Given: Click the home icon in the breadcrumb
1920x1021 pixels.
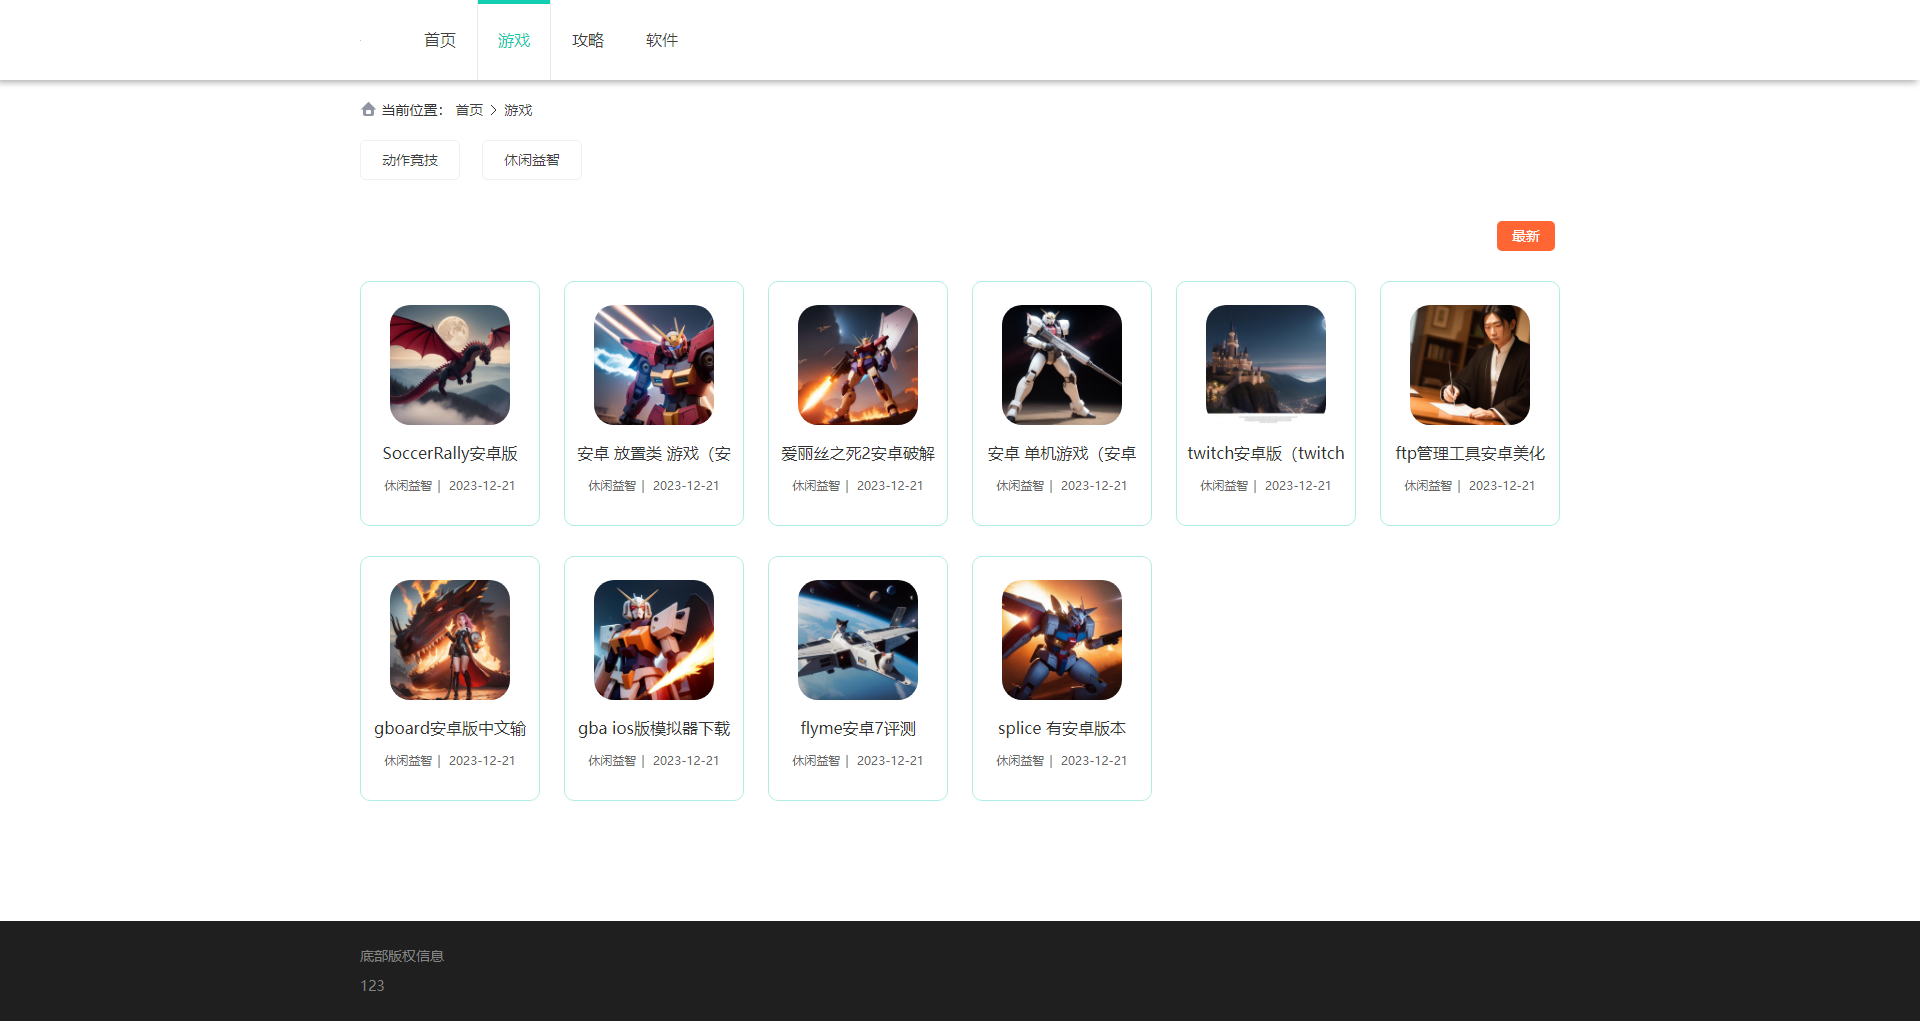Looking at the screenshot, I should coord(368,110).
